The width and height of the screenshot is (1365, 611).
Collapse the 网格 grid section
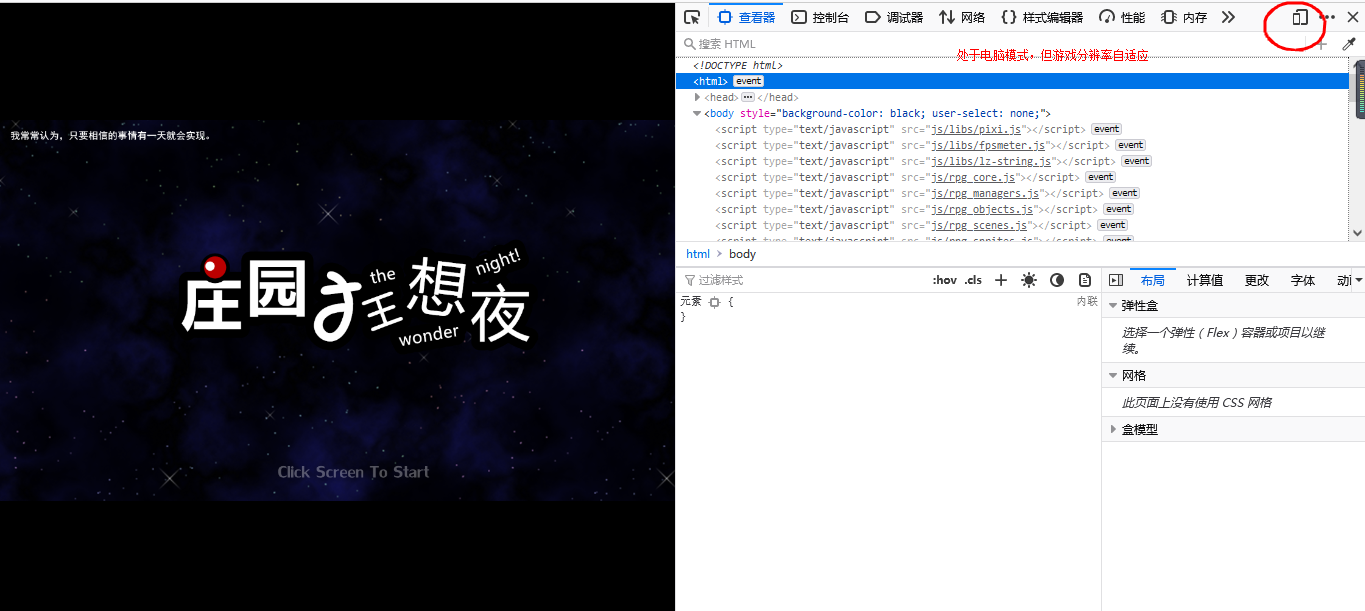(1234, 376)
